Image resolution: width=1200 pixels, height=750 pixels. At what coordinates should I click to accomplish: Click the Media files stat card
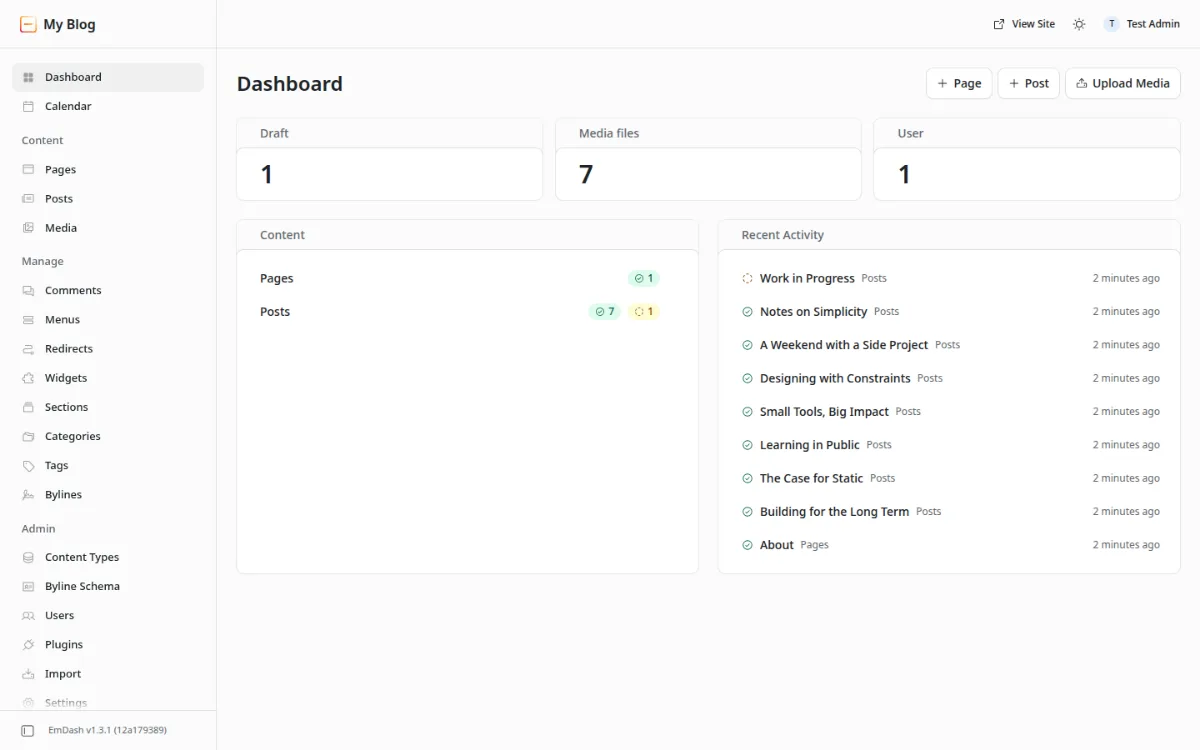click(708, 159)
